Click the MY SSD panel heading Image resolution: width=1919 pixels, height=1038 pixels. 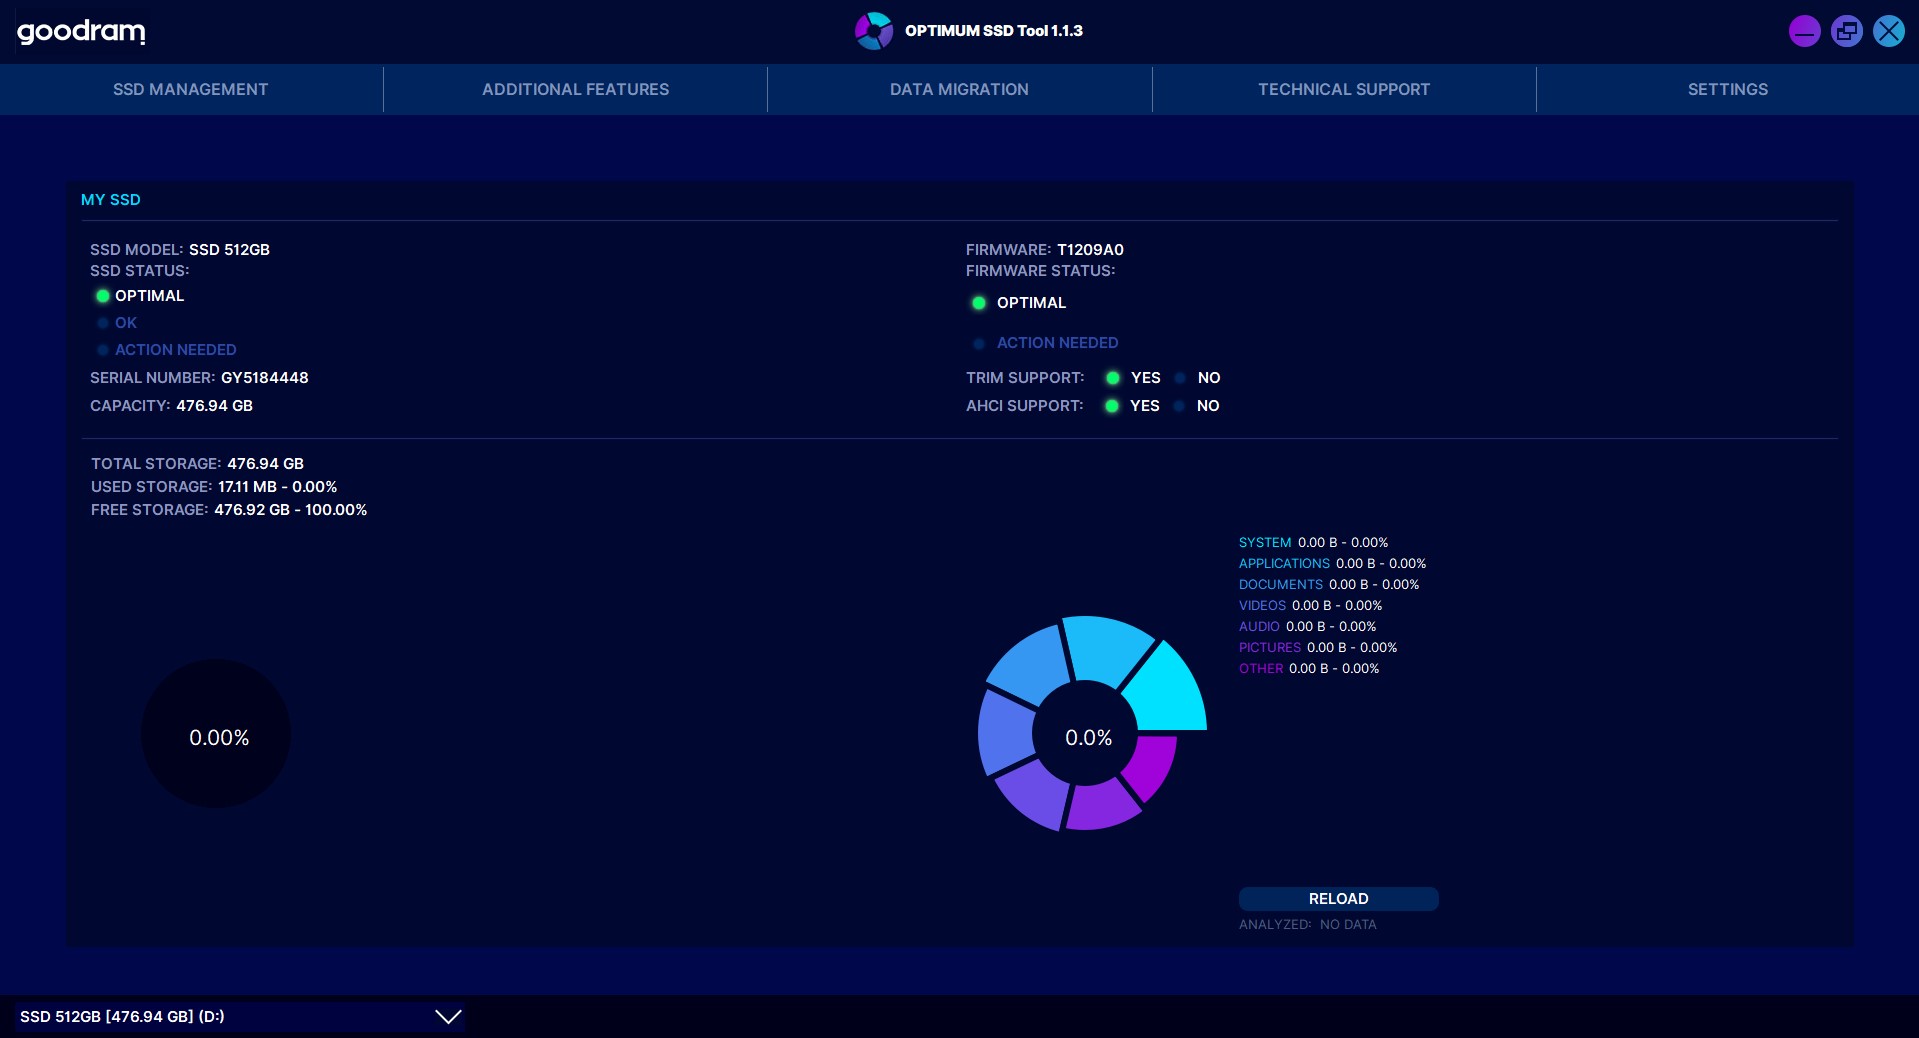(111, 200)
